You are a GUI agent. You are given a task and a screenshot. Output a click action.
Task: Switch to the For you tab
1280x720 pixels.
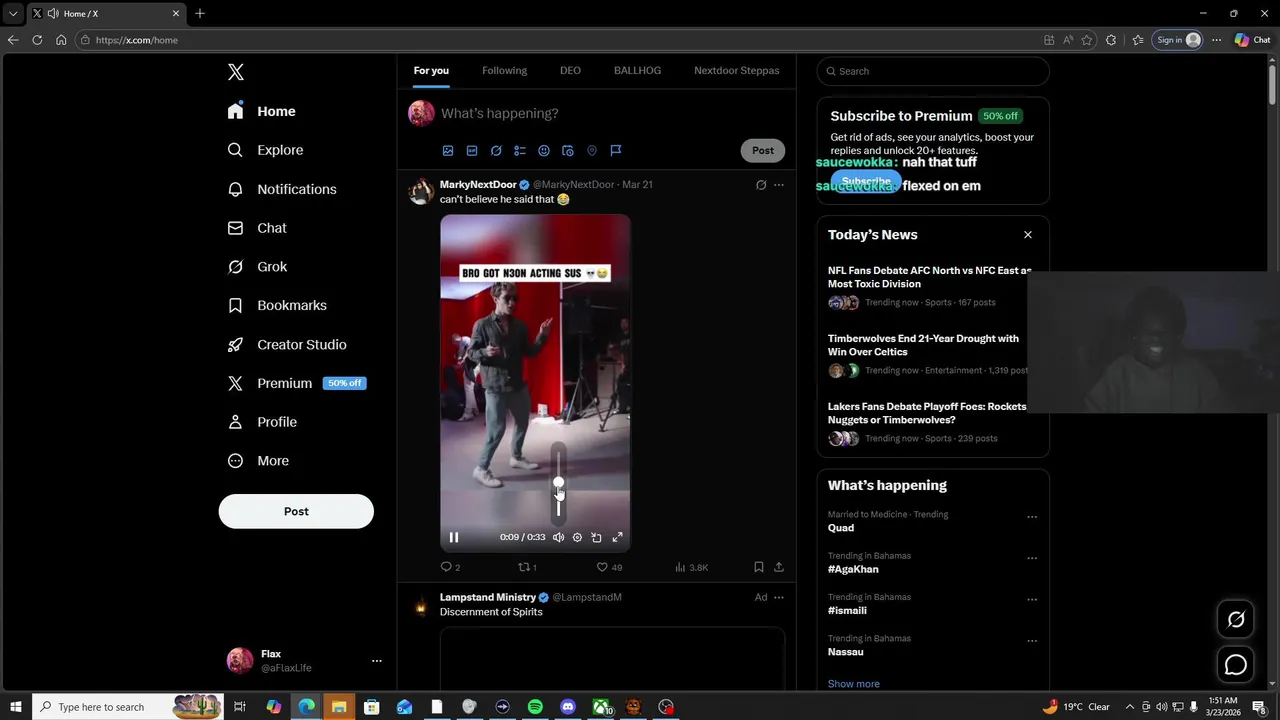pyautogui.click(x=431, y=70)
